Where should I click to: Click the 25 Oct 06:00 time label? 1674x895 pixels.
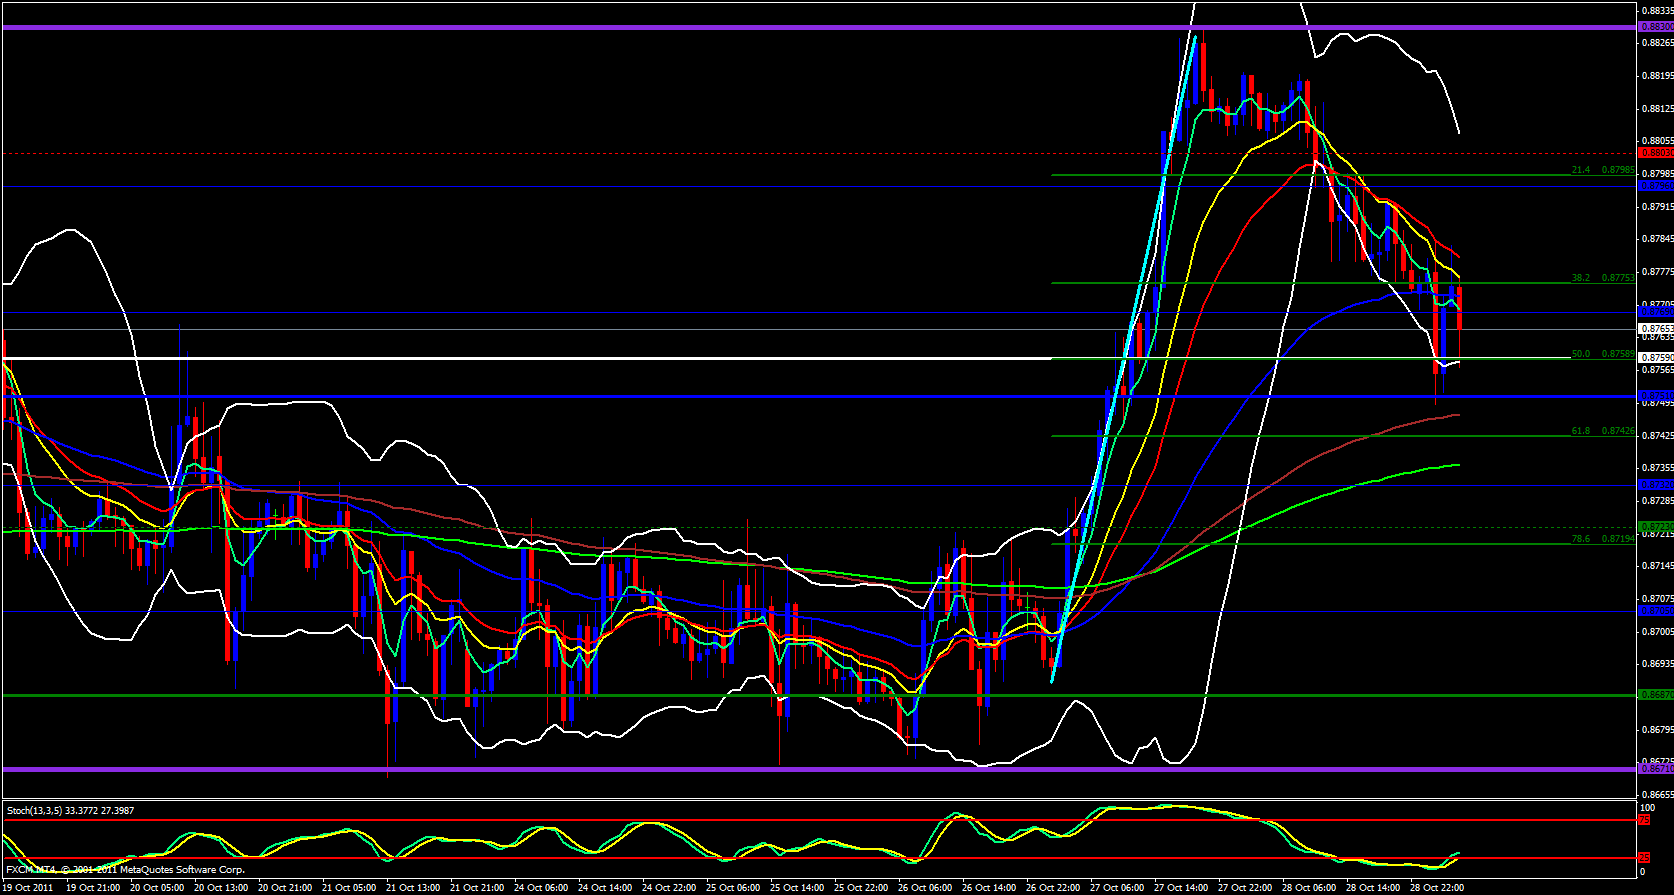[x=733, y=887]
